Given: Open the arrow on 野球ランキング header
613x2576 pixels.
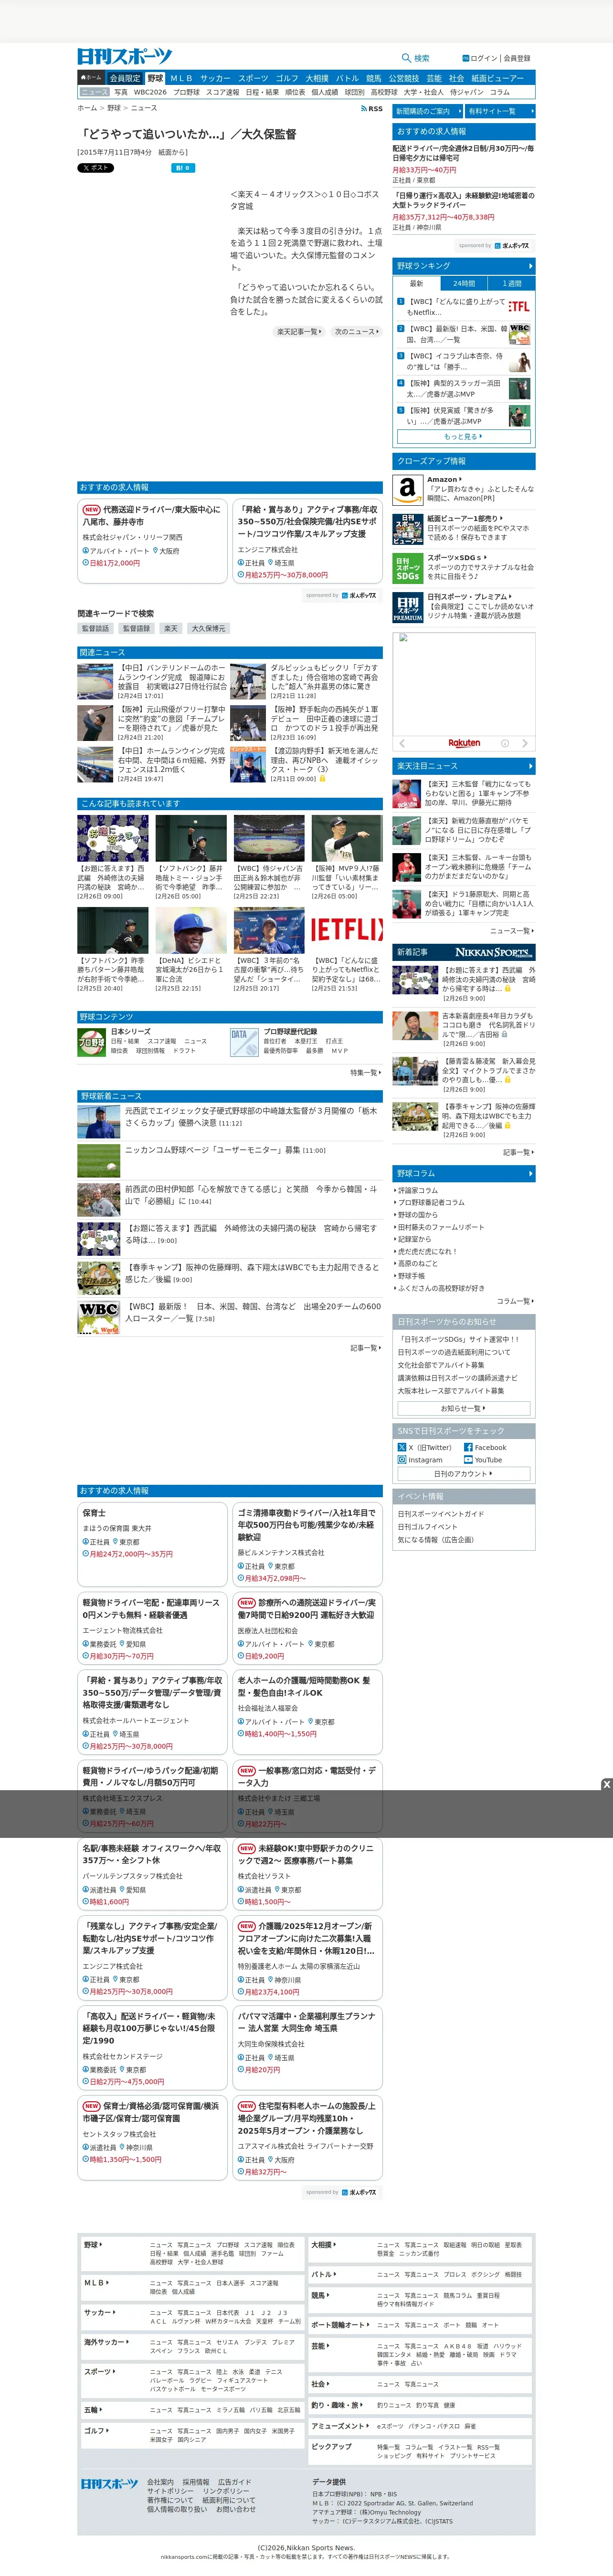Looking at the screenshot, I should click(530, 266).
